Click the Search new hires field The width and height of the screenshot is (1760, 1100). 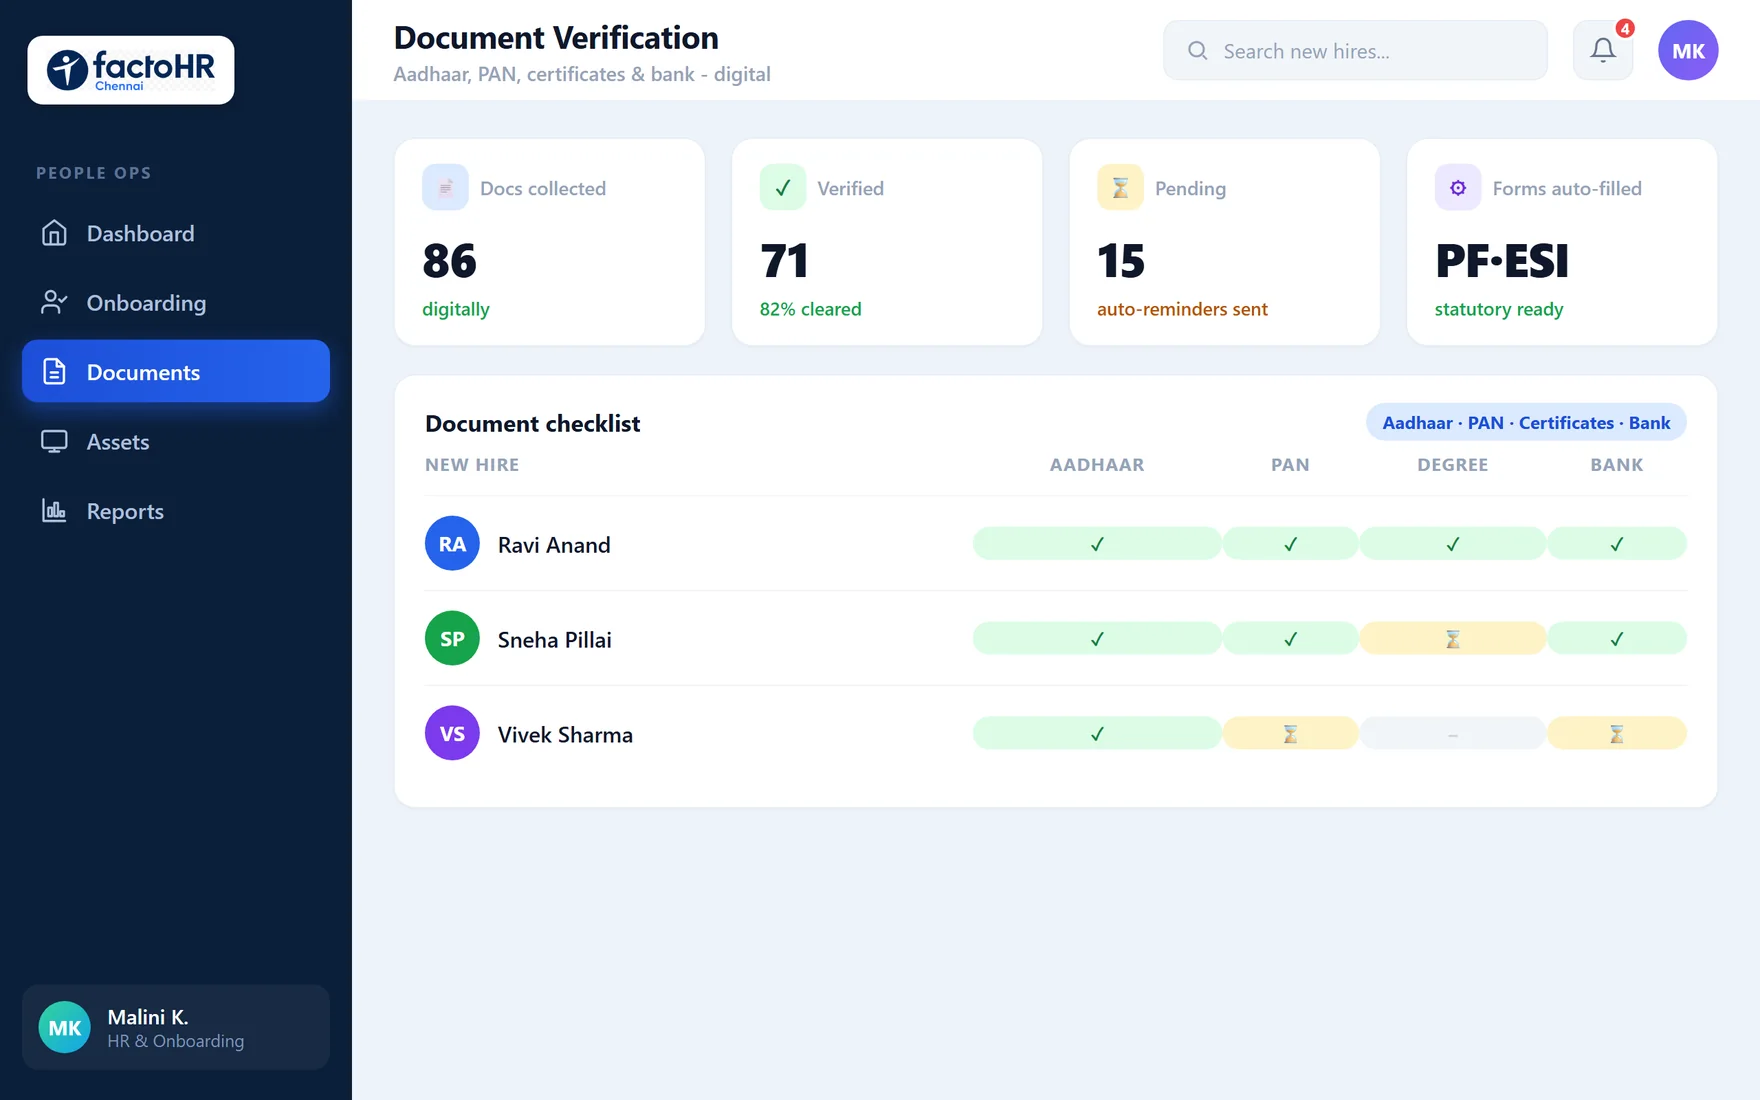point(1355,50)
